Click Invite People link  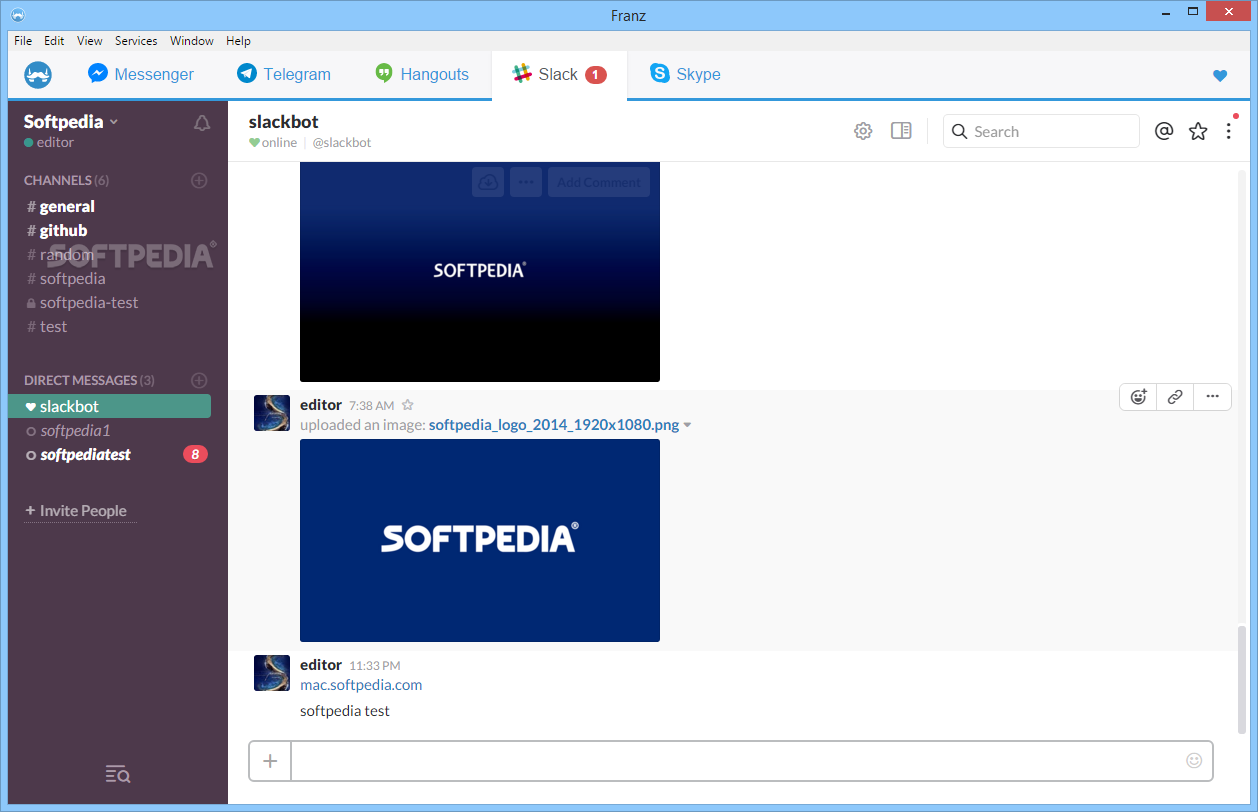point(76,511)
